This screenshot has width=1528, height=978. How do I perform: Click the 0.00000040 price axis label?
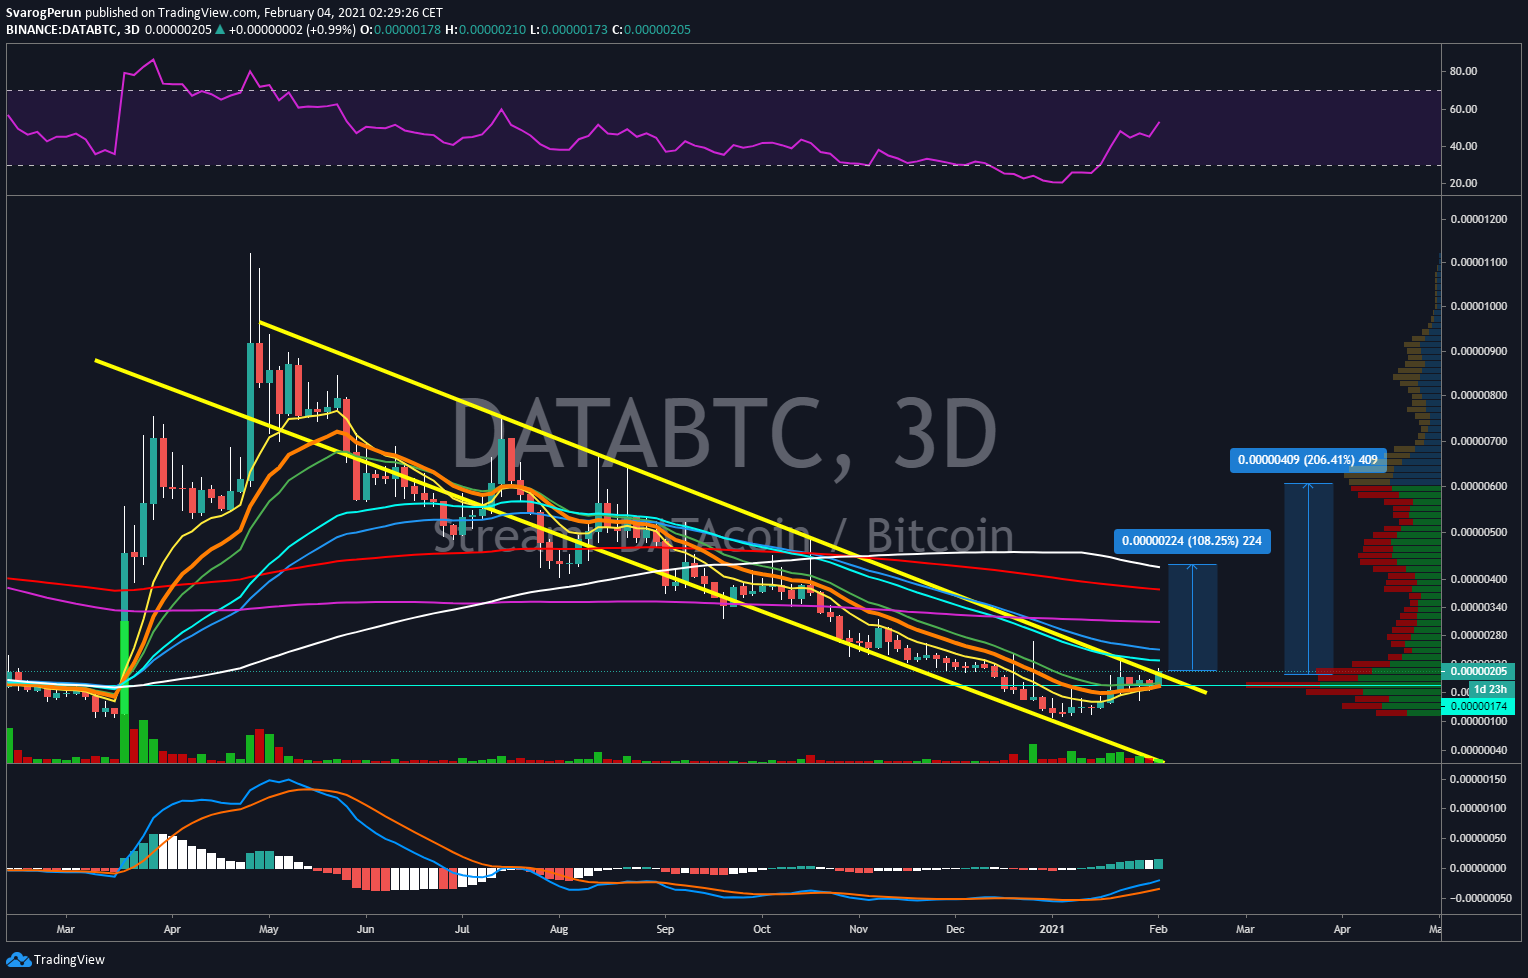pyautogui.click(x=1478, y=750)
